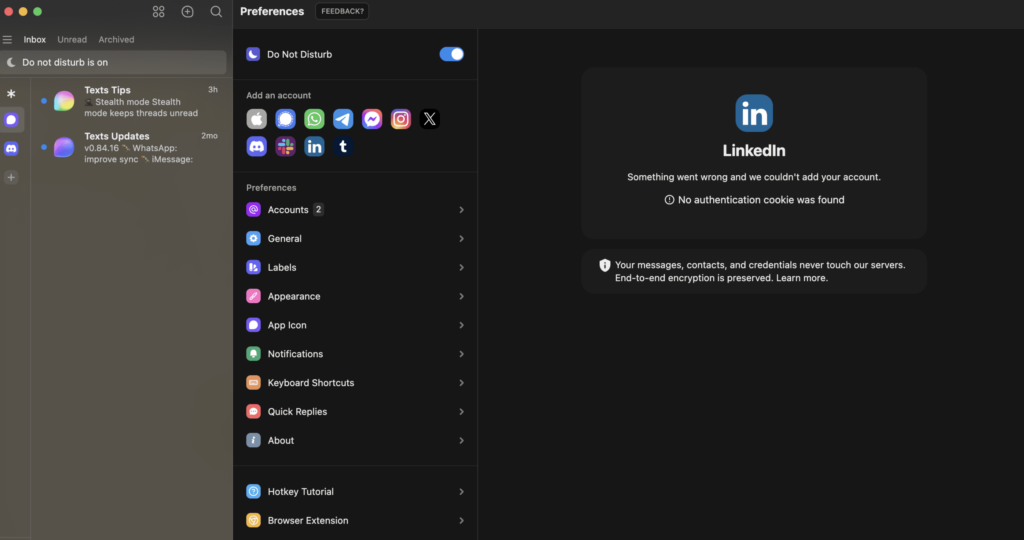
Task: Open the Appearance settings chevron row
Action: pos(355,297)
